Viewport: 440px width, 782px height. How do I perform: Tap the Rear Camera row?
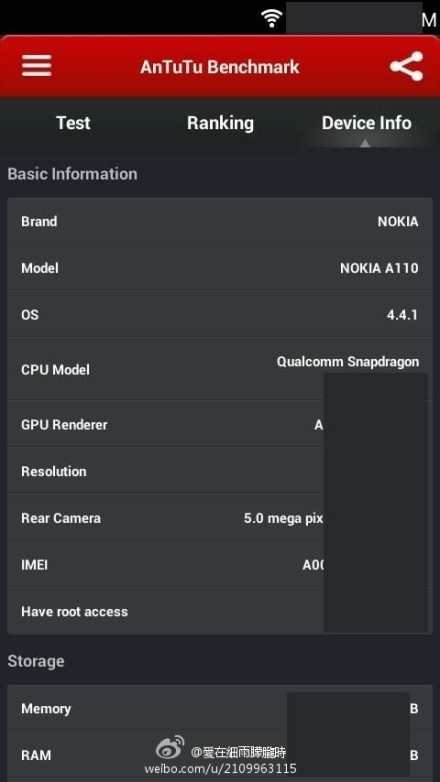[220, 518]
